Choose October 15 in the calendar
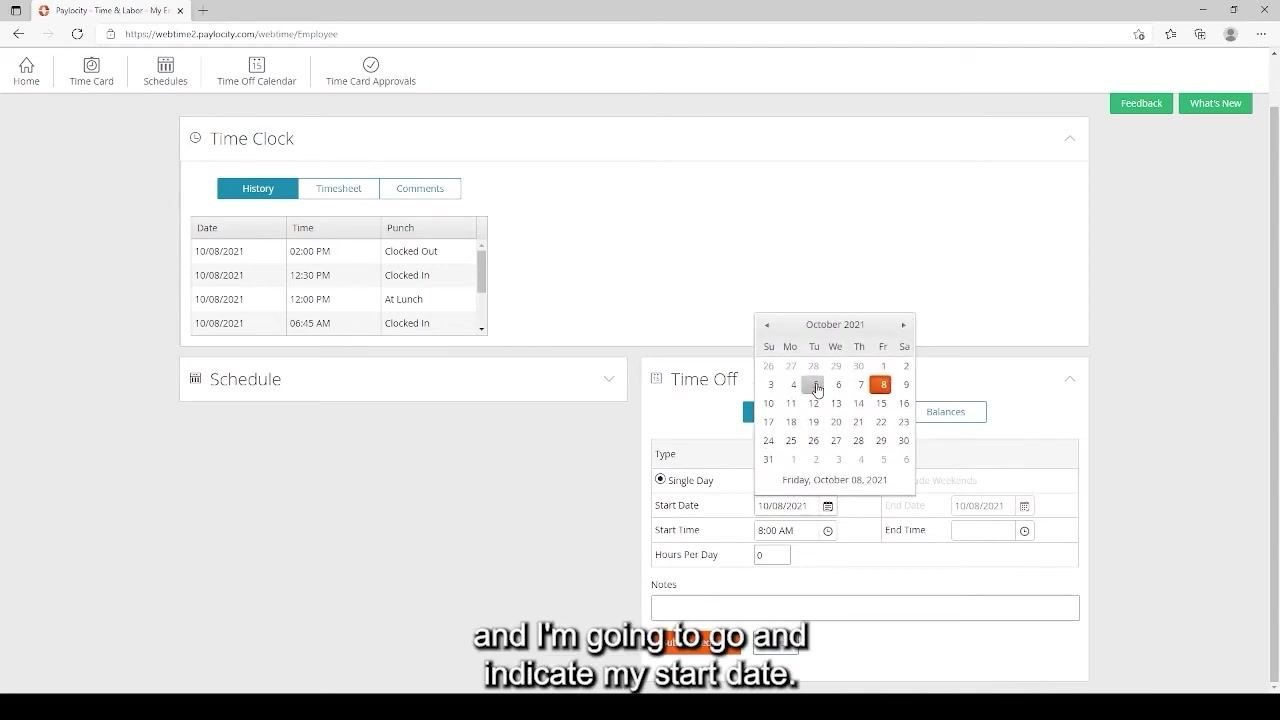 coord(881,404)
